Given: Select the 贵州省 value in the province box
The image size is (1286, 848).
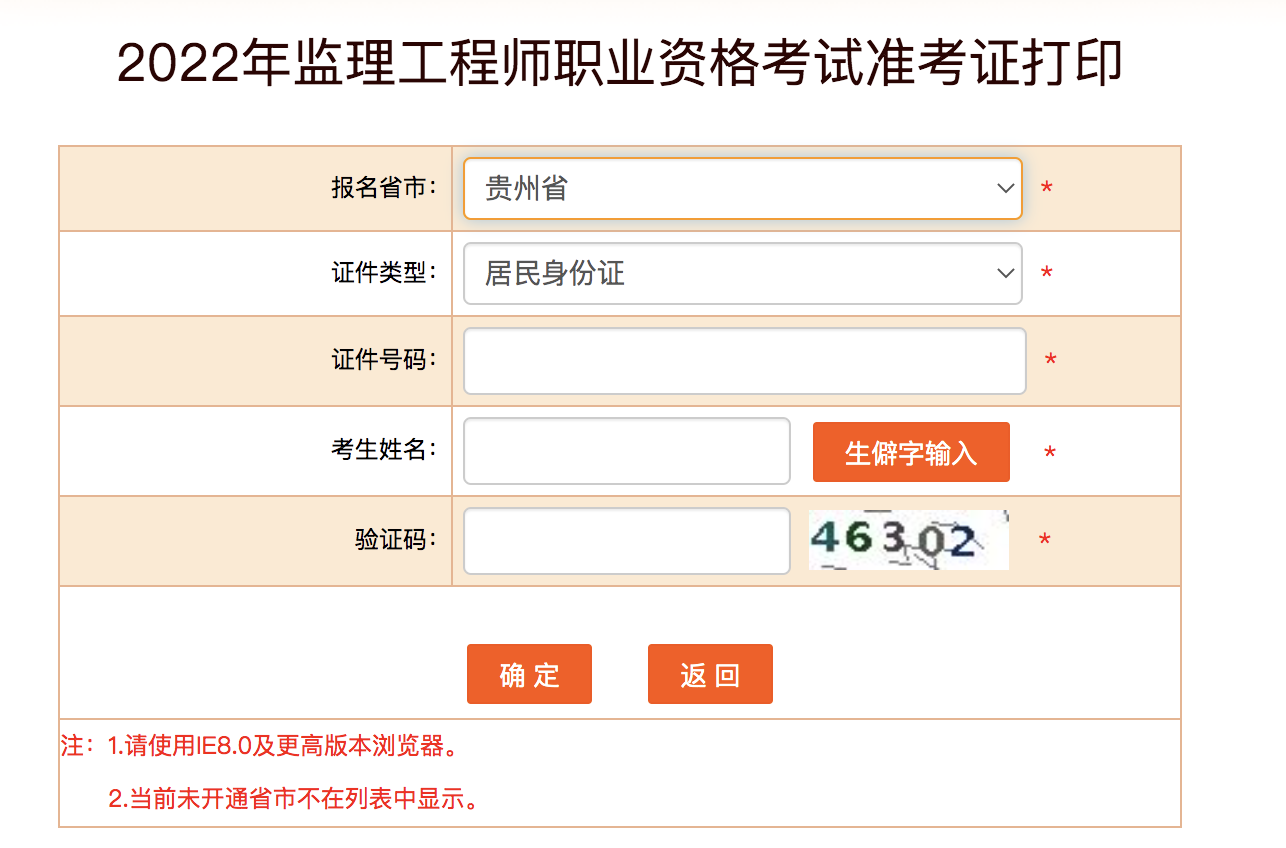Looking at the screenshot, I should (600, 188).
